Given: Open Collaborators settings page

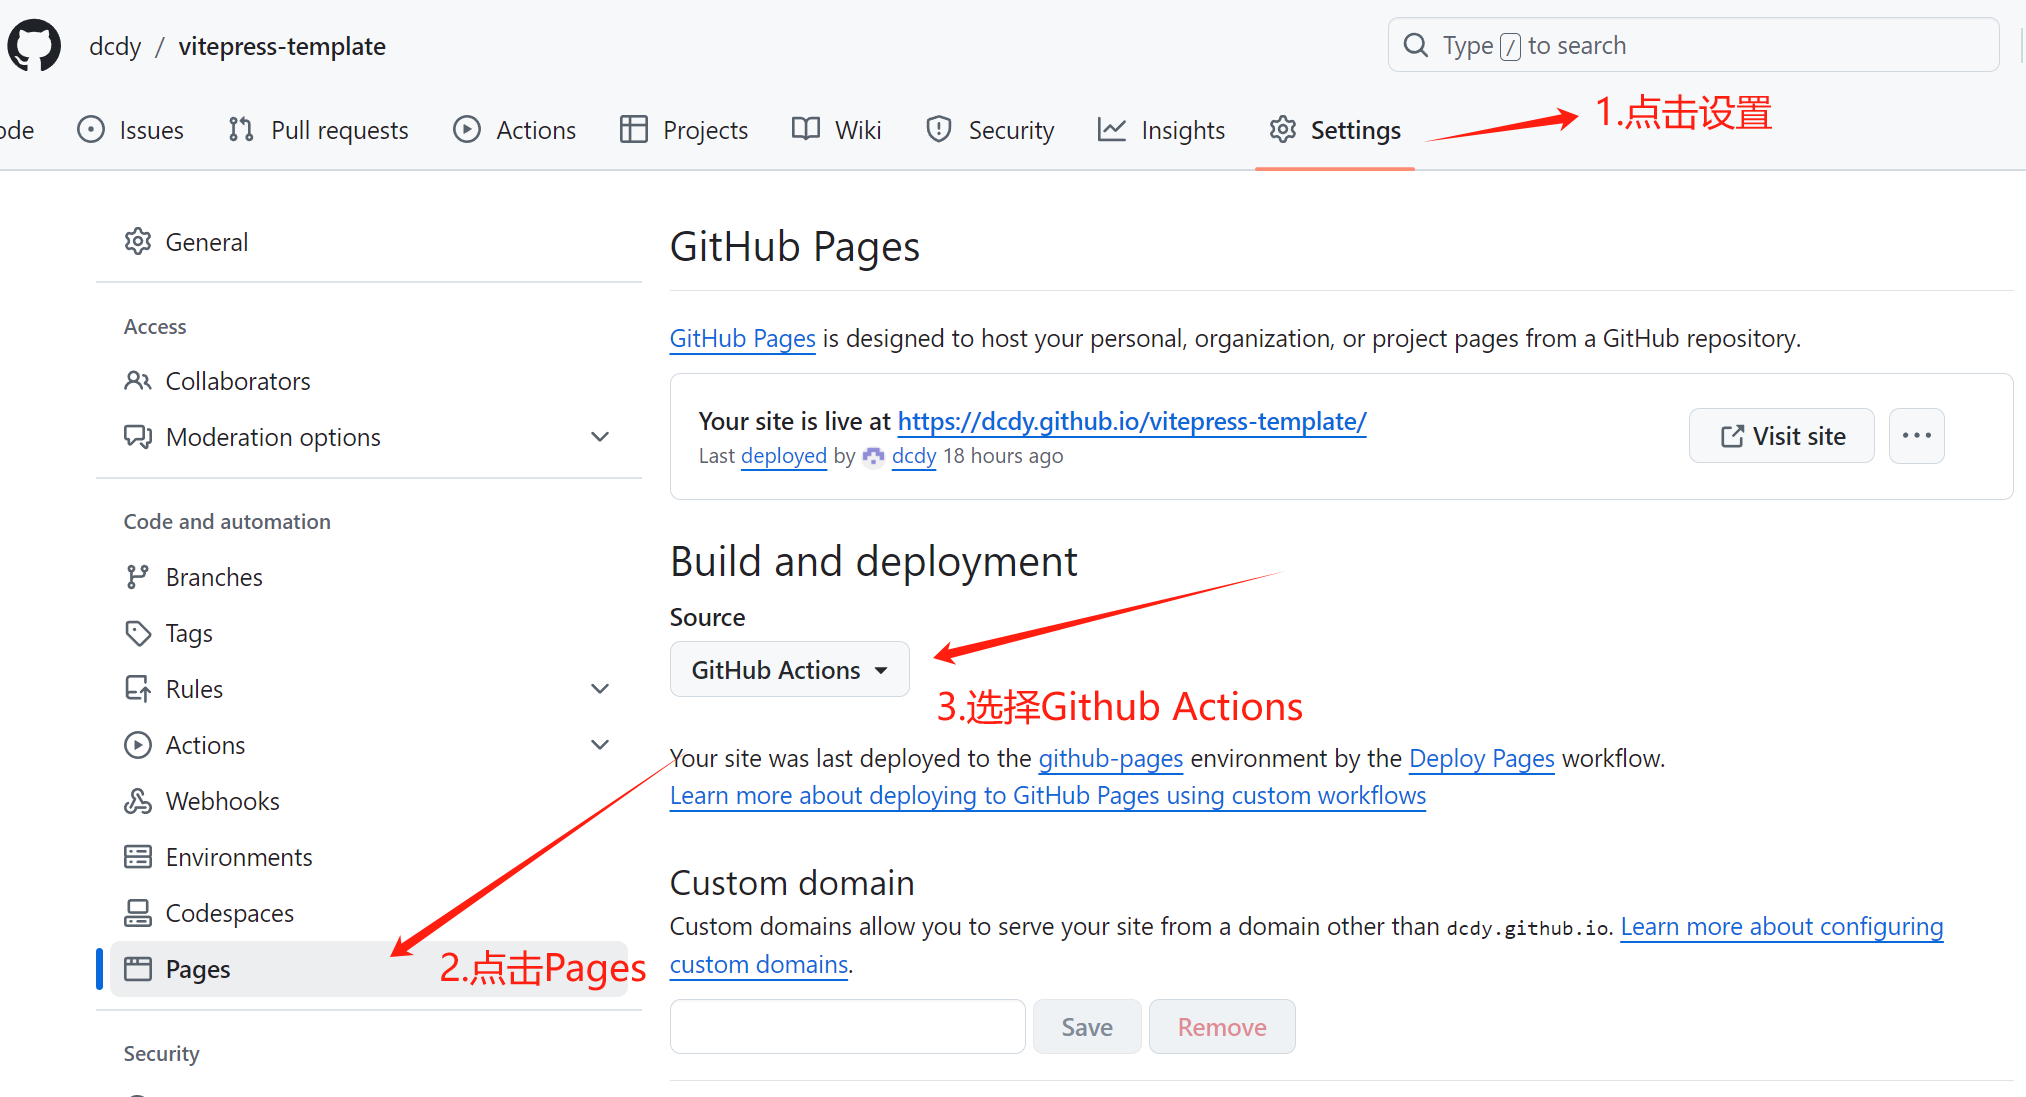Looking at the screenshot, I should click(x=369, y=381).
